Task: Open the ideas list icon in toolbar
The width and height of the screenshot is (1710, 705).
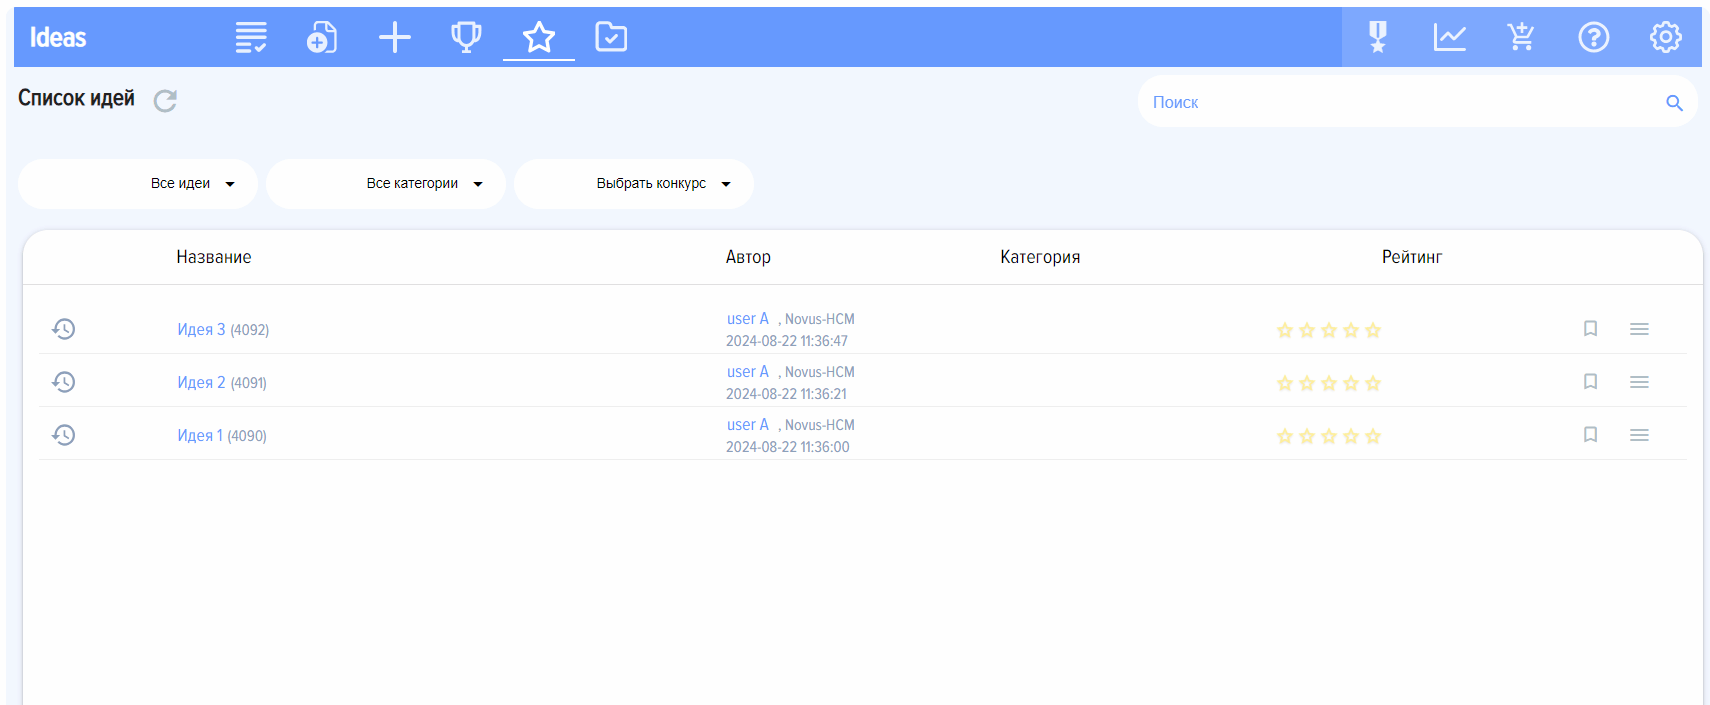Action: (250, 38)
